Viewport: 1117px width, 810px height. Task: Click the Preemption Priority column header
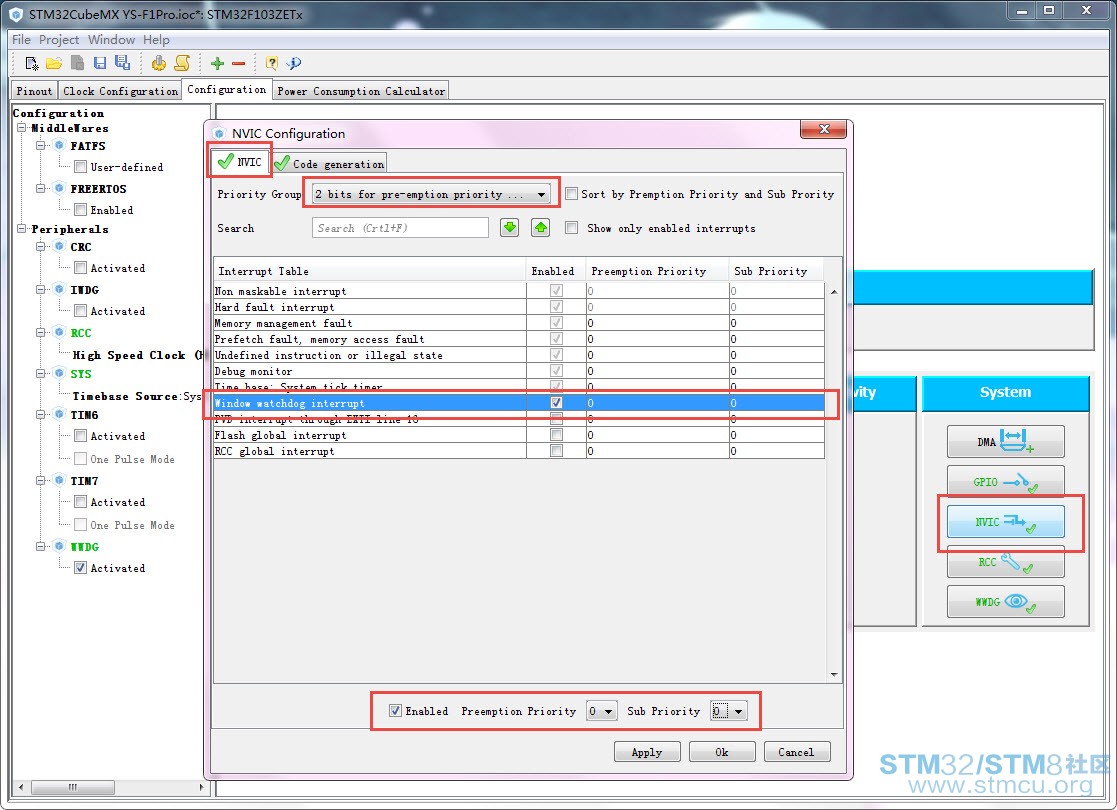click(x=657, y=271)
